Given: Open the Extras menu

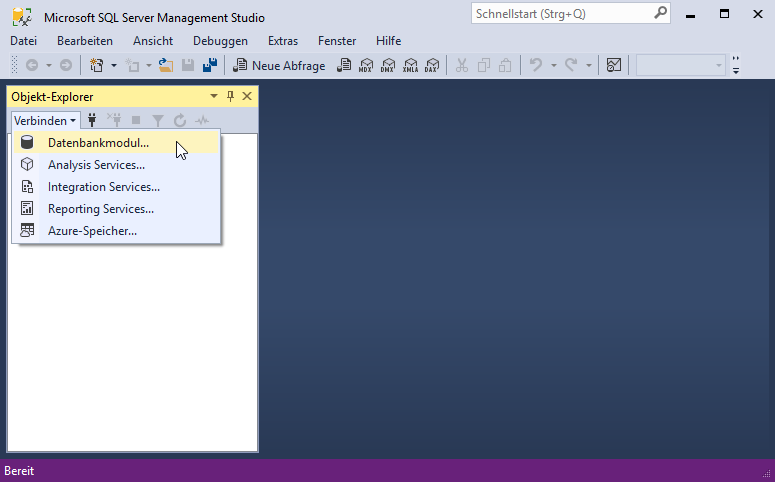Looking at the screenshot, I should tap(283, 41).
